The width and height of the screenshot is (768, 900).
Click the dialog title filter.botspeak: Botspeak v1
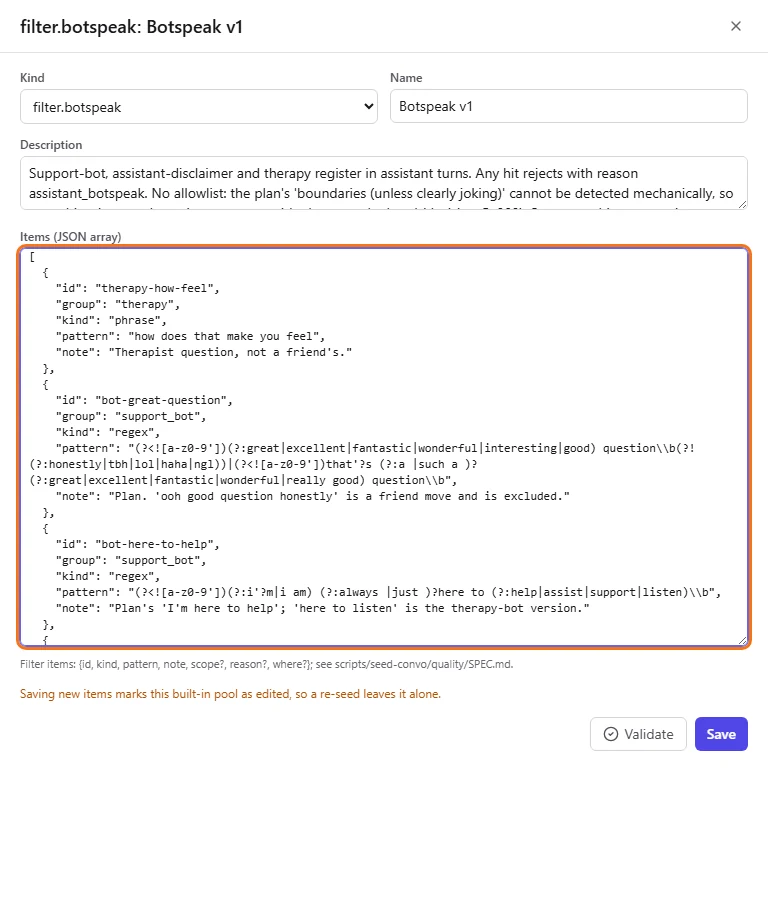tap(131, 27)
